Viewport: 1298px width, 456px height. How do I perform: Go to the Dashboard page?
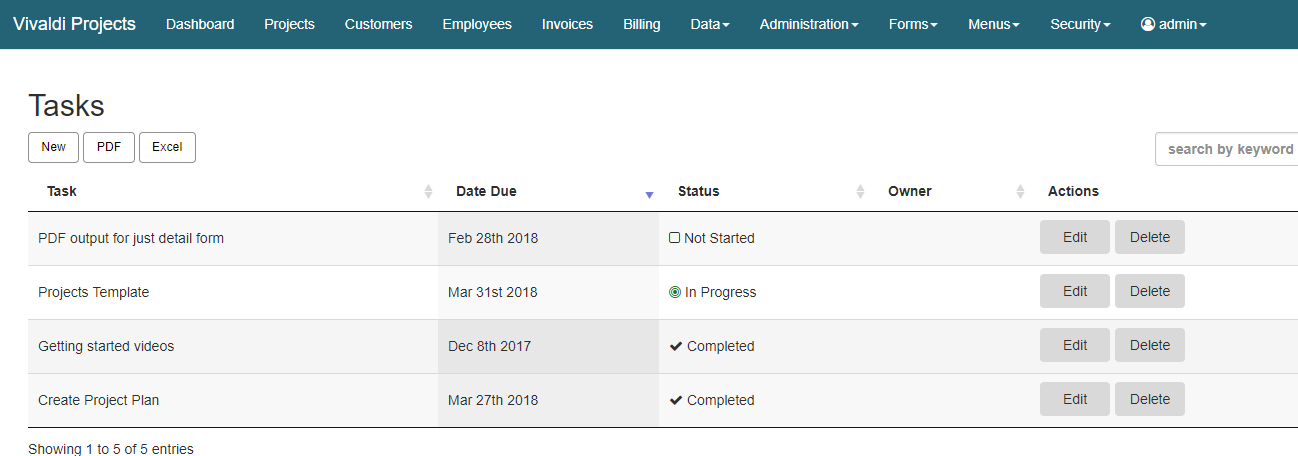point(200,24)
